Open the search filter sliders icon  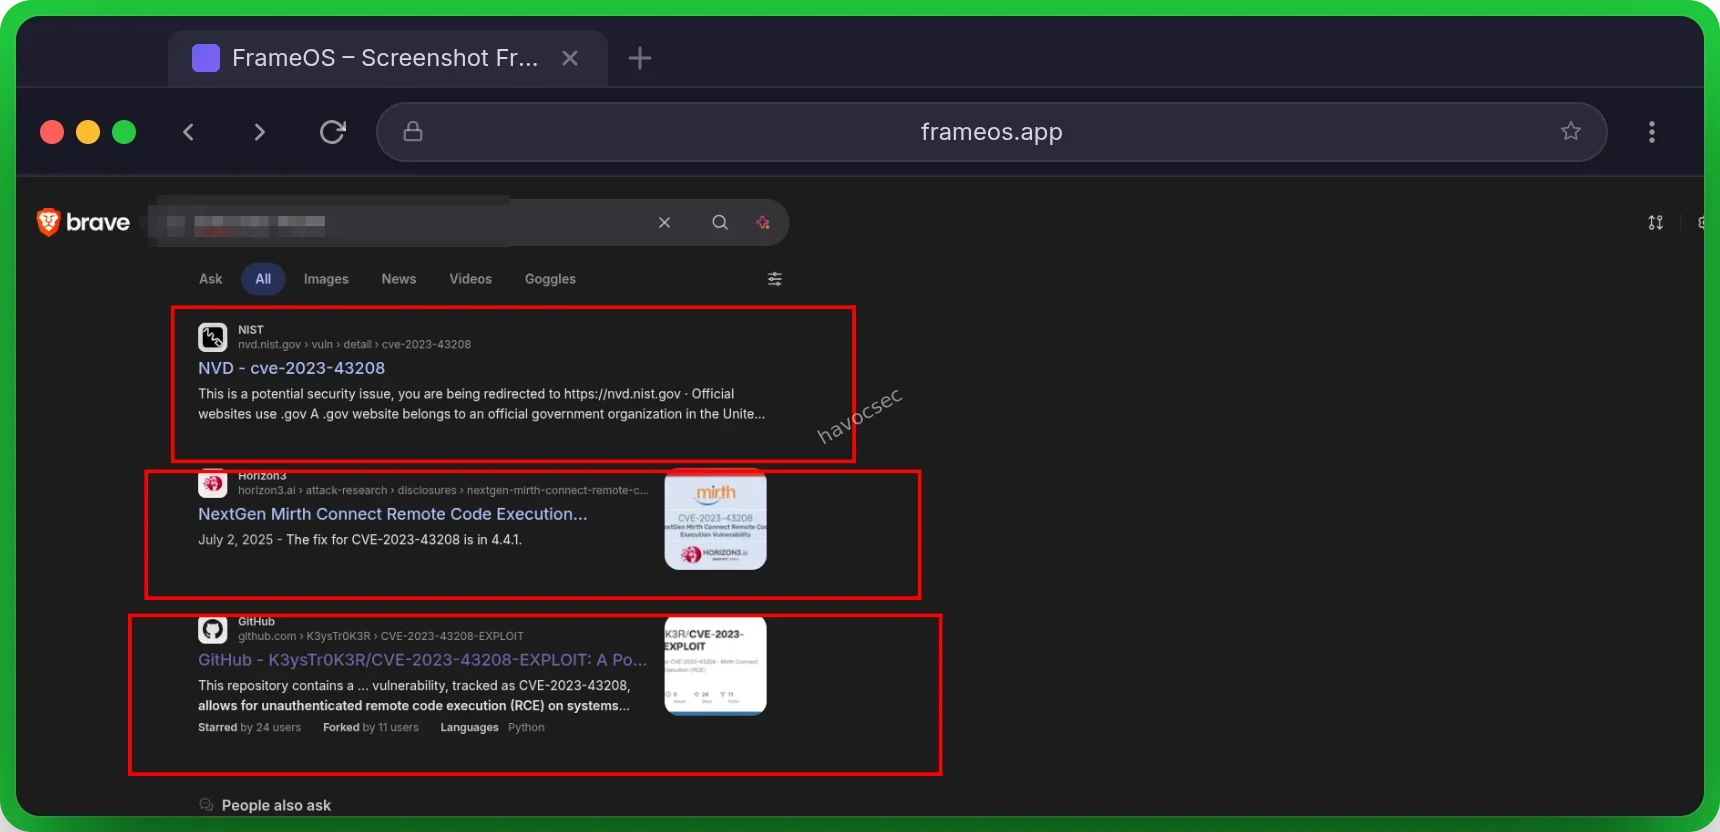click(x=775, y=279)
